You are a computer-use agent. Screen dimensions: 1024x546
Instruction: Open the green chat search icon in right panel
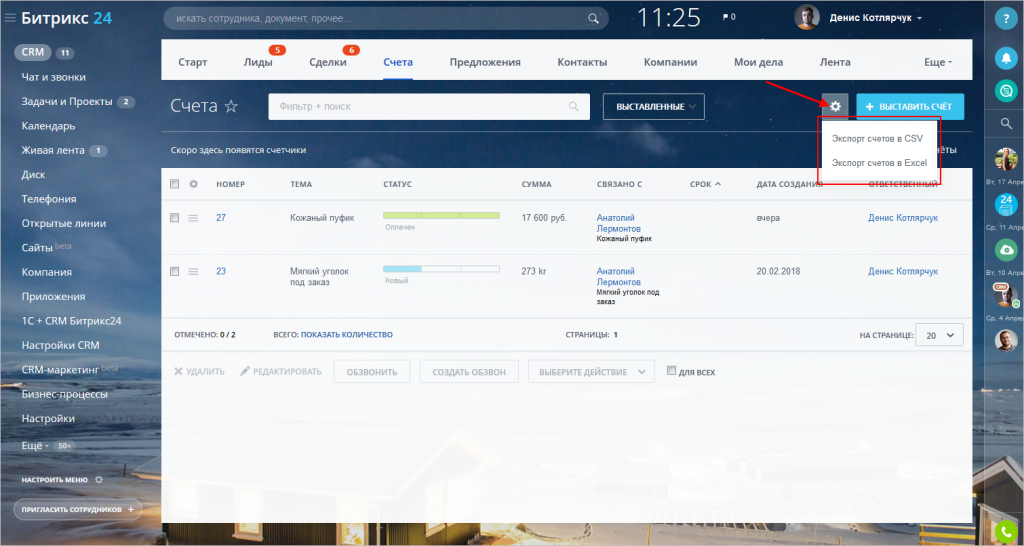[x=1006, y=90]
